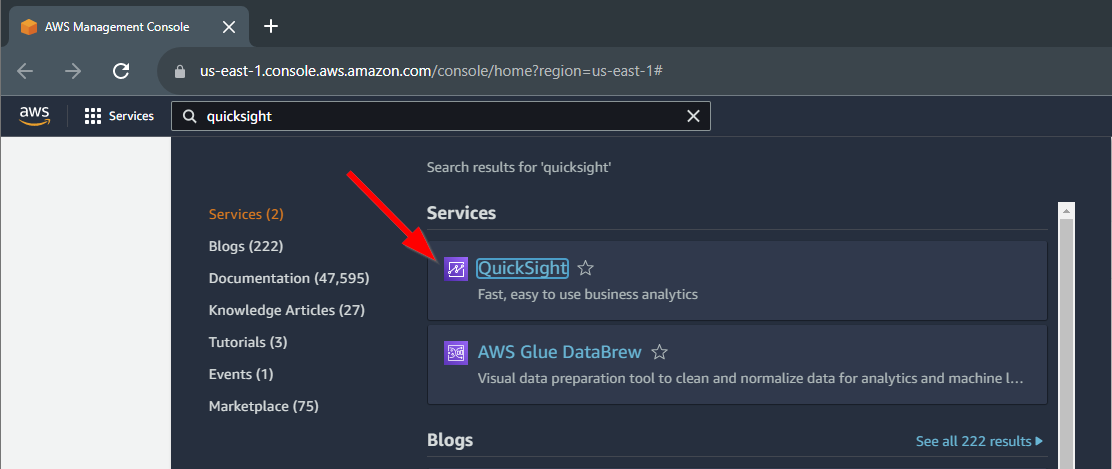Go back in browser history
This screenshot has height=469, width=1112.
pos(25,71)
